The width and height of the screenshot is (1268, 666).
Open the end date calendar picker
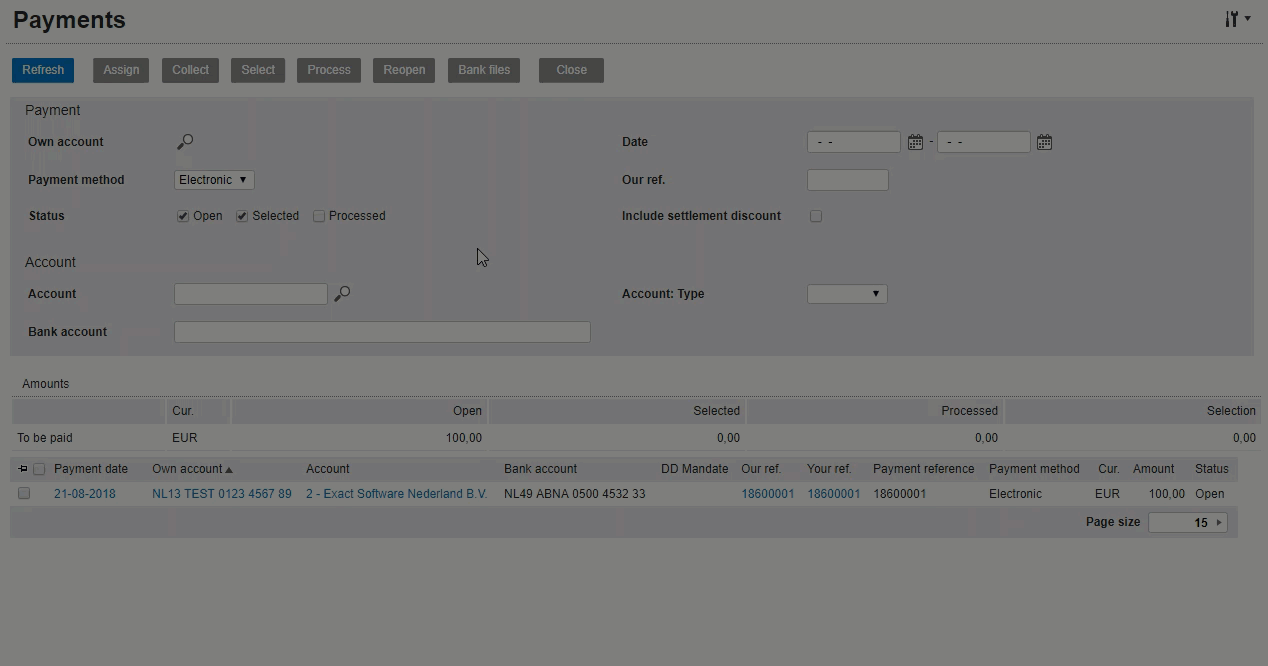pyautogui.click(x=1044, y=142)
